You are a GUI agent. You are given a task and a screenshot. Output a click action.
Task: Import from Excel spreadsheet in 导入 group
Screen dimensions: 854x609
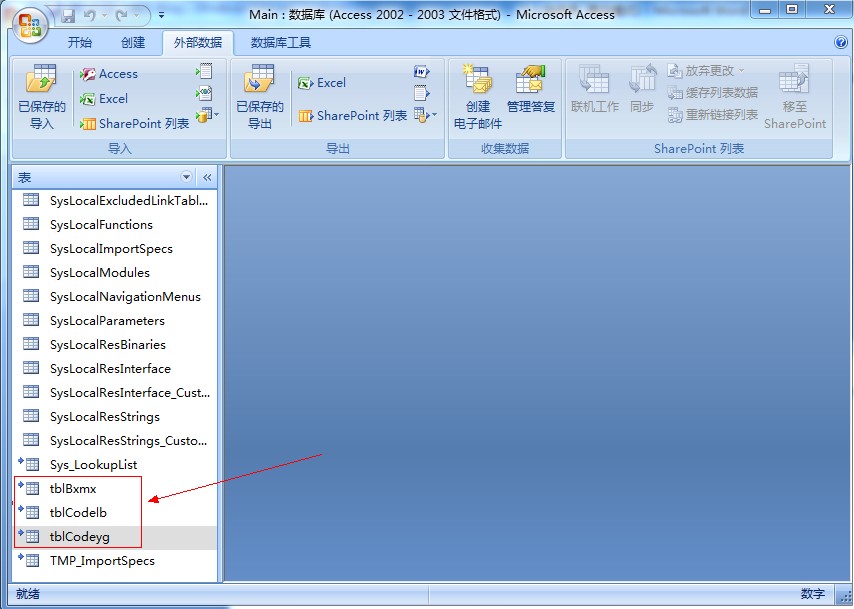(104, 99)
